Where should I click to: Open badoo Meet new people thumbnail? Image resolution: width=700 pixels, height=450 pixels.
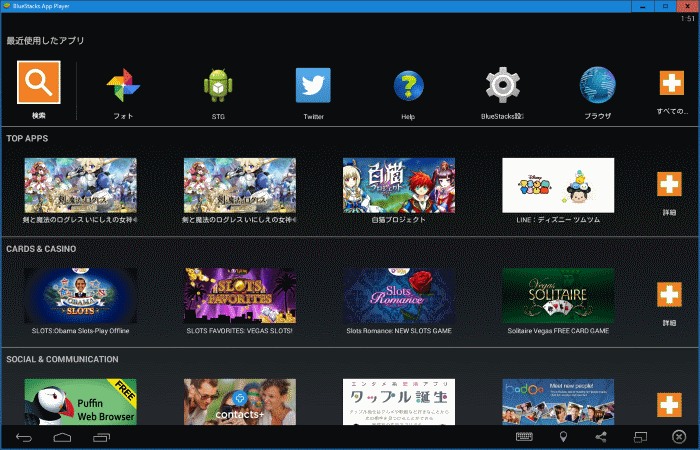pos(558,402)
